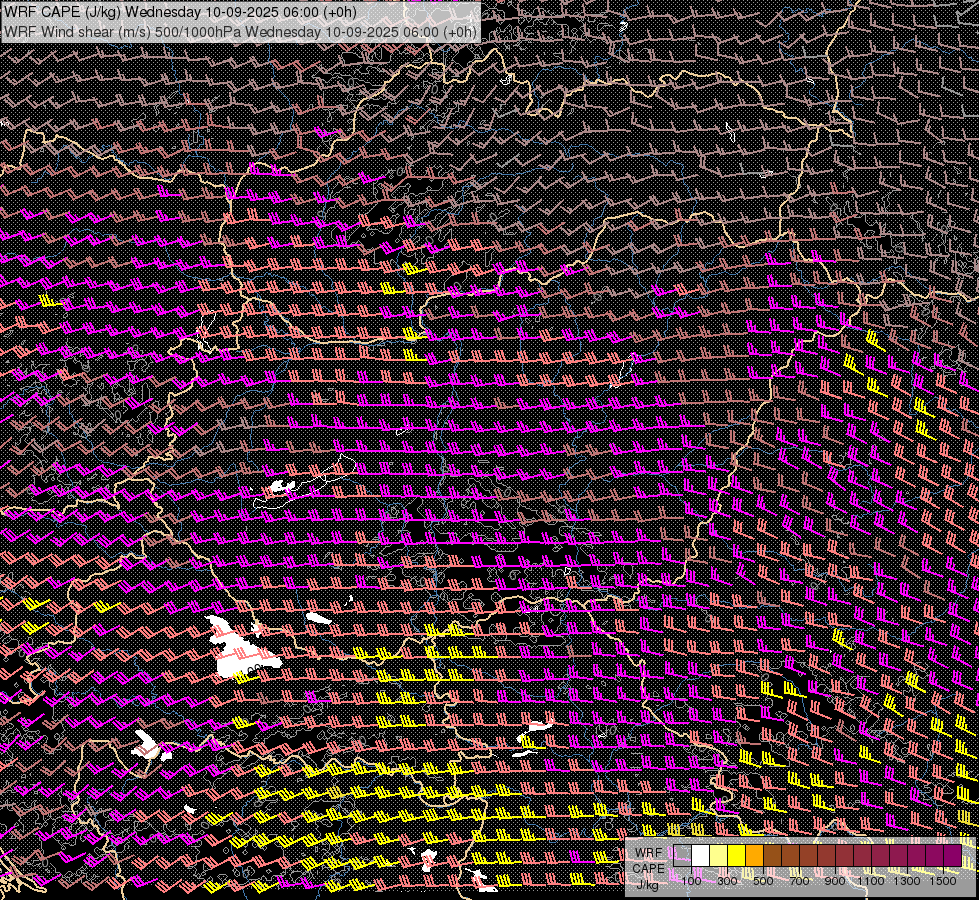Click the white CAPE legend swatch

[x=701, y=856]
